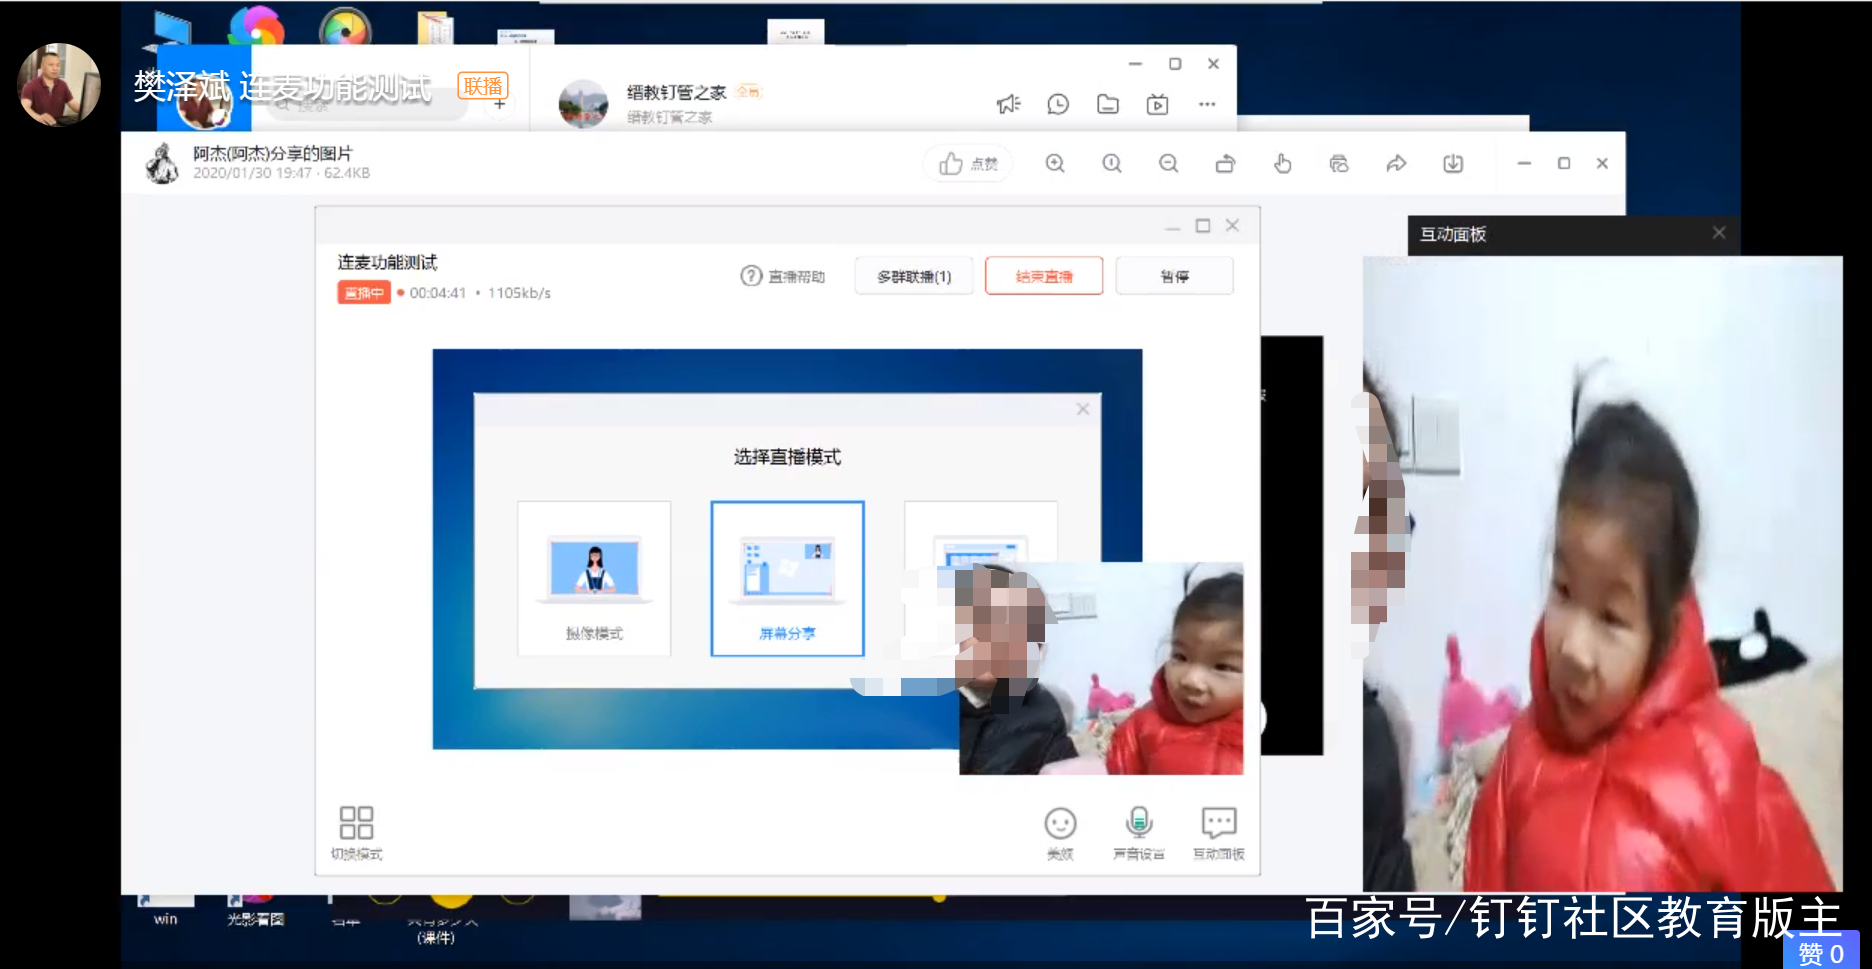
Task: Select the 屏幕分享 screen share card
Action: pos(787,578)
